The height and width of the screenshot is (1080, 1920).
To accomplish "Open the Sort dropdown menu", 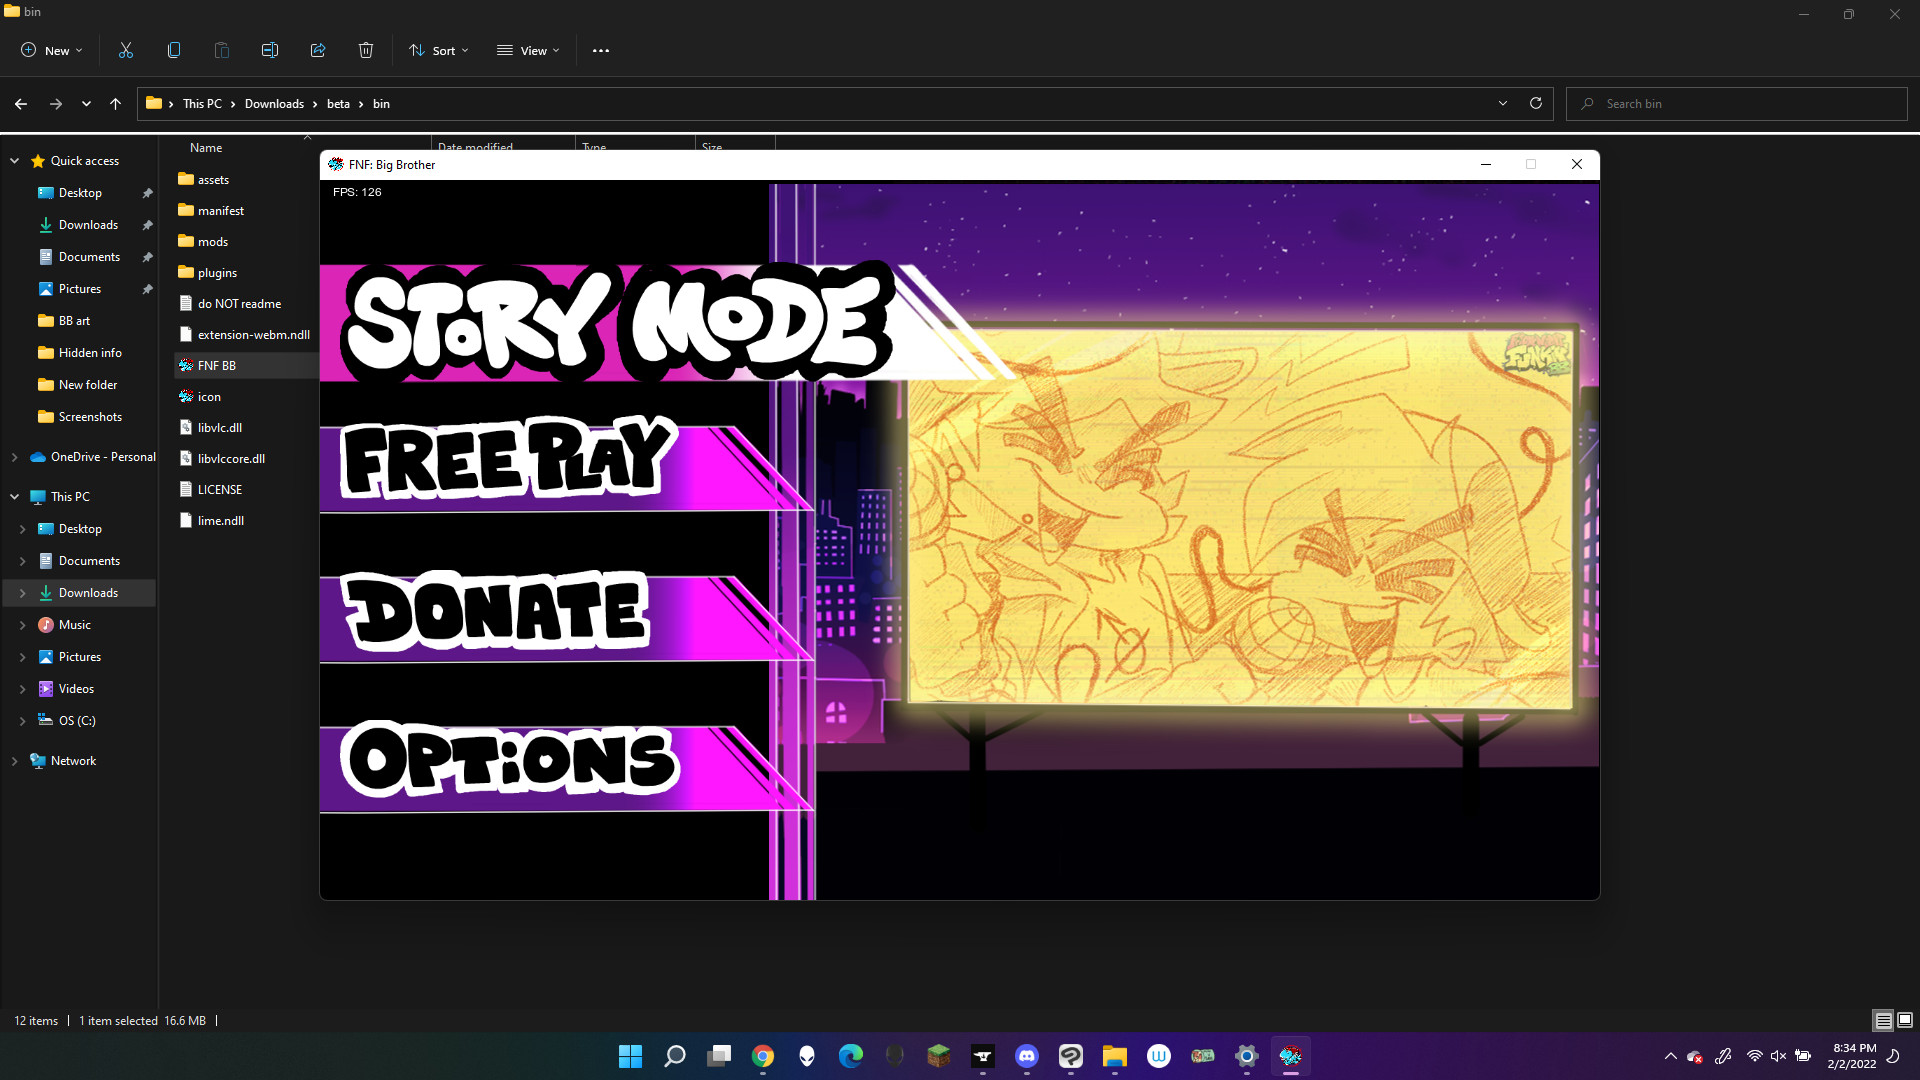I will (438, 50).
